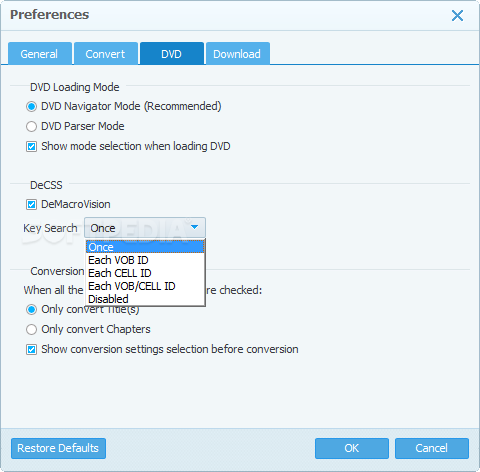Image resolution: width=480 pixels, height=472 pixels.
Task: Select Only convert Title(s) radio button
Action: click(x=31, y=310)
